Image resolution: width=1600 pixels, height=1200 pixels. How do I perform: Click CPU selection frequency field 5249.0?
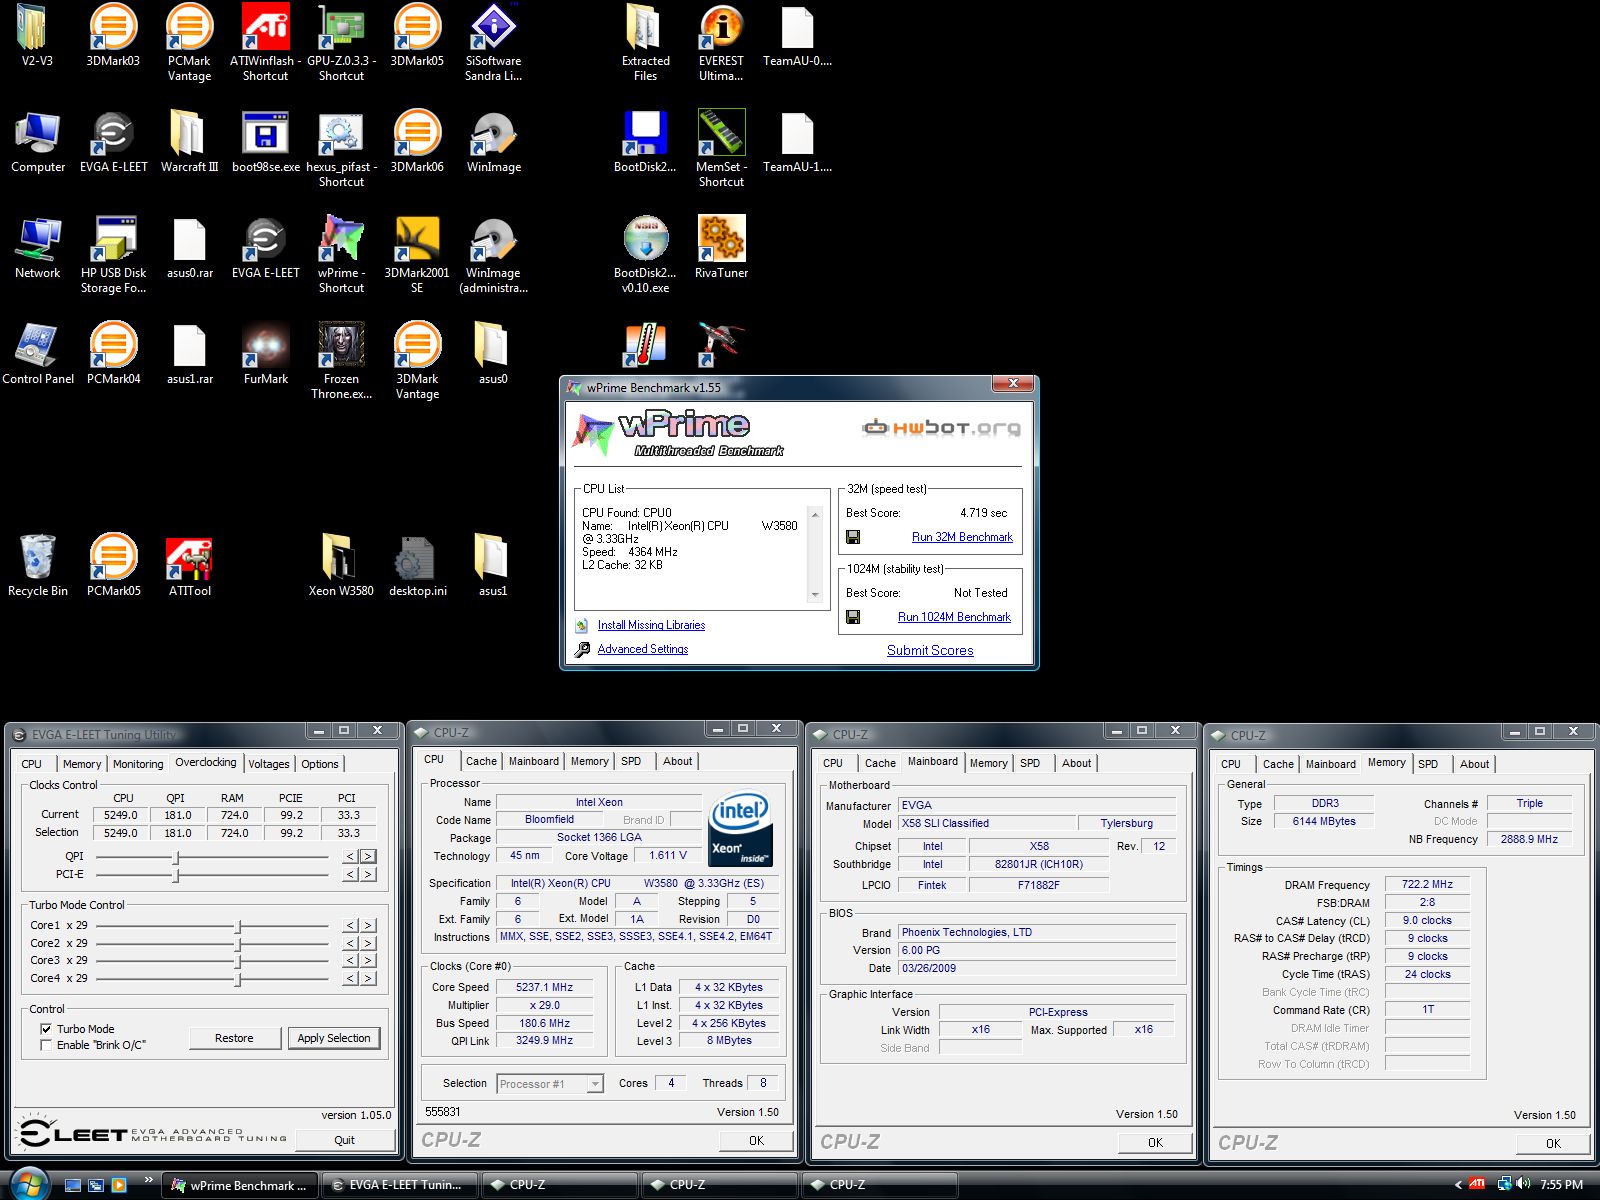122,833
